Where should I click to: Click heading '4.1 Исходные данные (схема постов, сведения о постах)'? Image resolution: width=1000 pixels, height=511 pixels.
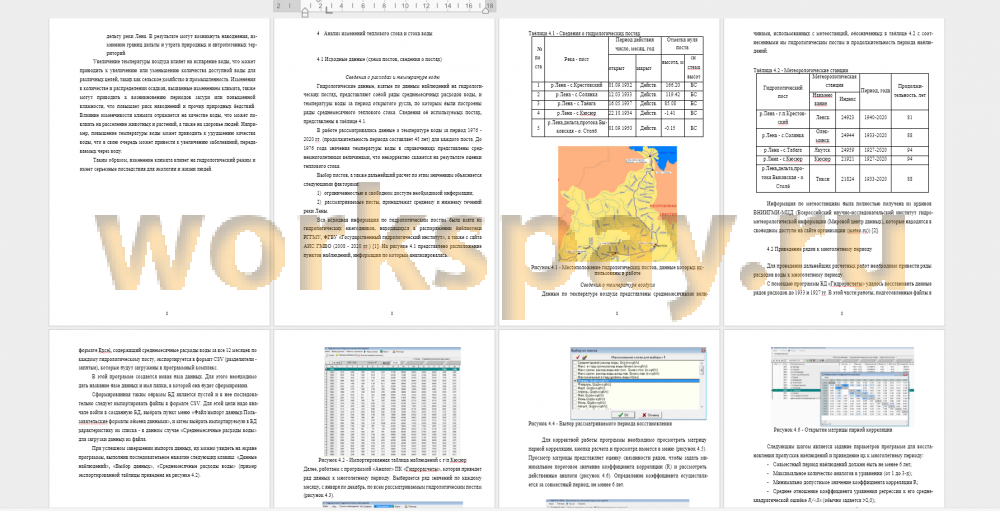[x=379, y=59]
